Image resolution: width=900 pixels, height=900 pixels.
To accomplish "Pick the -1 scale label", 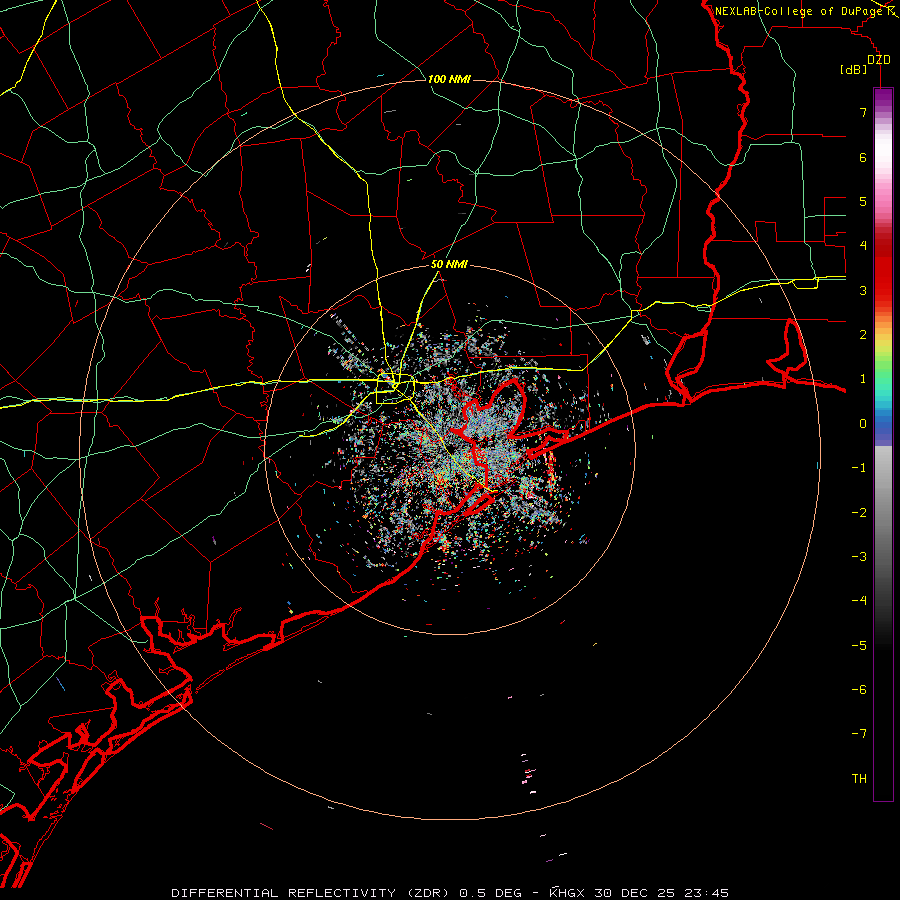I will click(x=859, y=468).
